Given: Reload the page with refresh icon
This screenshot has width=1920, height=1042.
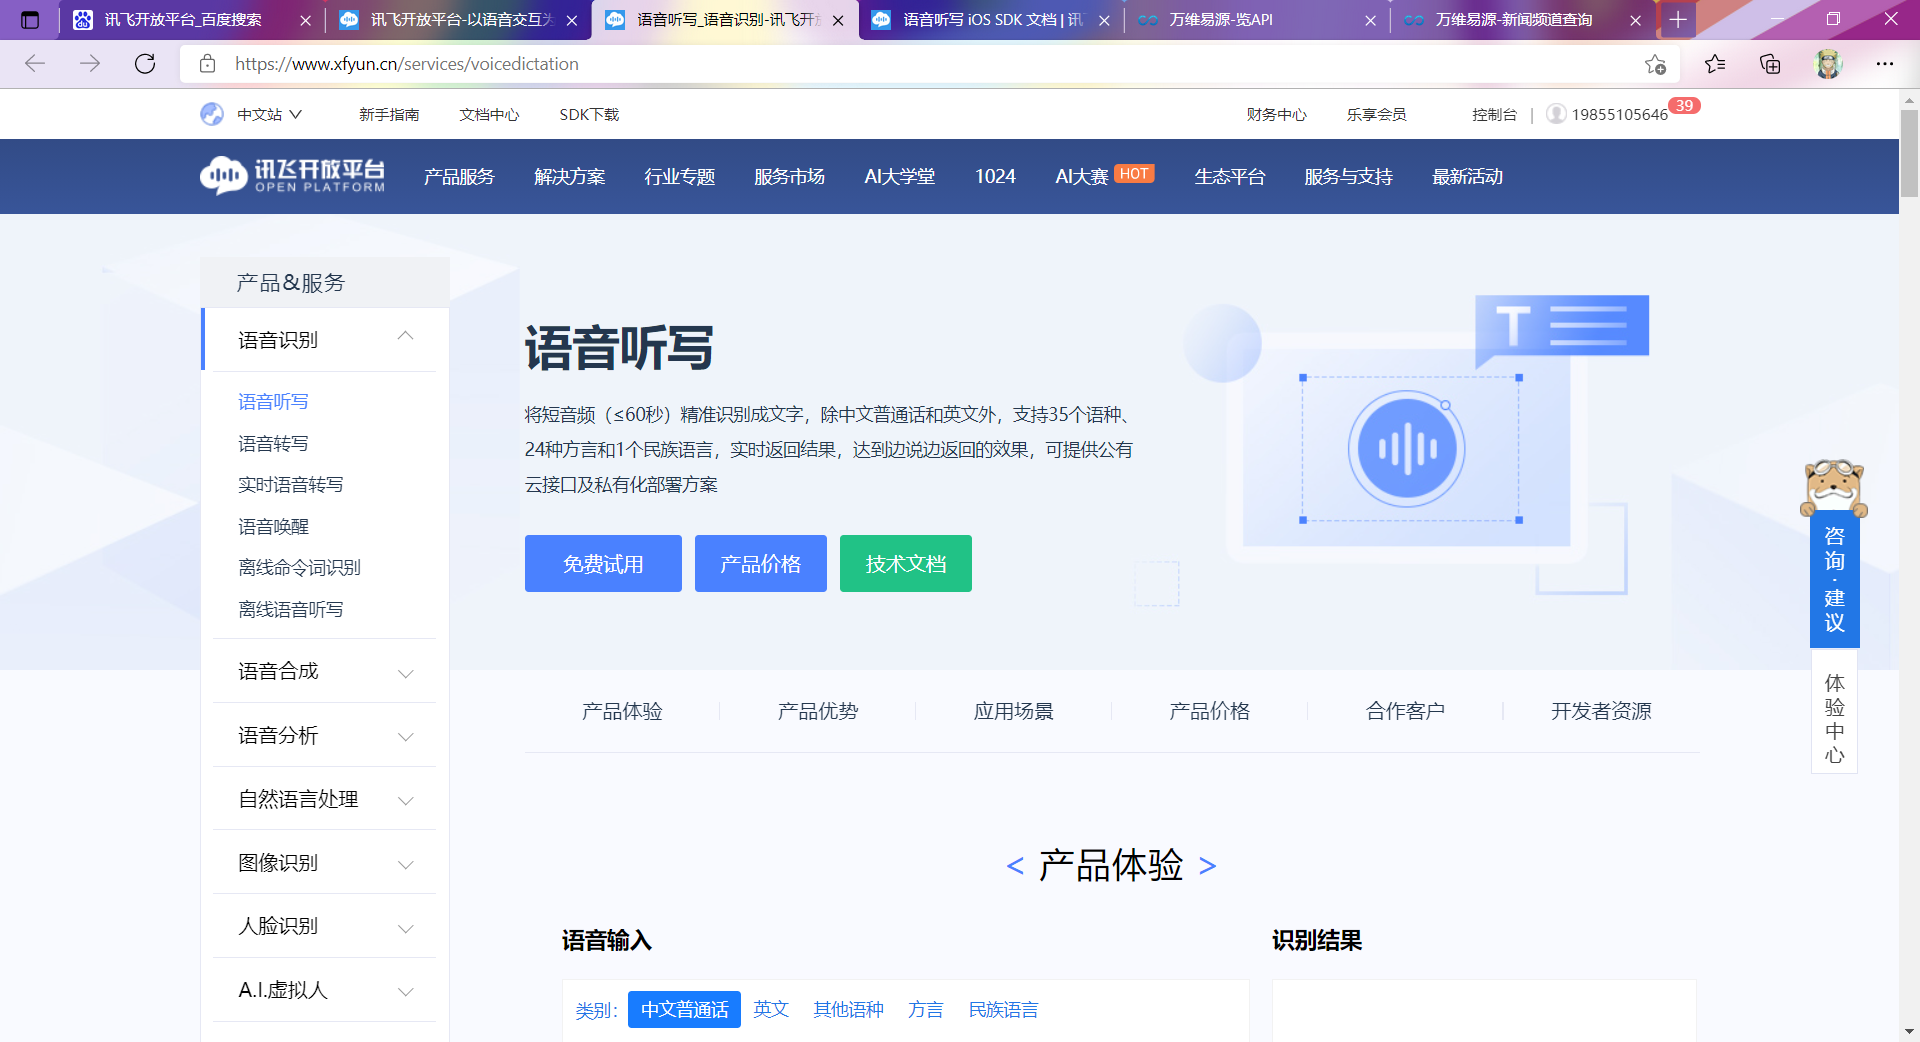Looking at the screenshot, I should click(145, 64).
